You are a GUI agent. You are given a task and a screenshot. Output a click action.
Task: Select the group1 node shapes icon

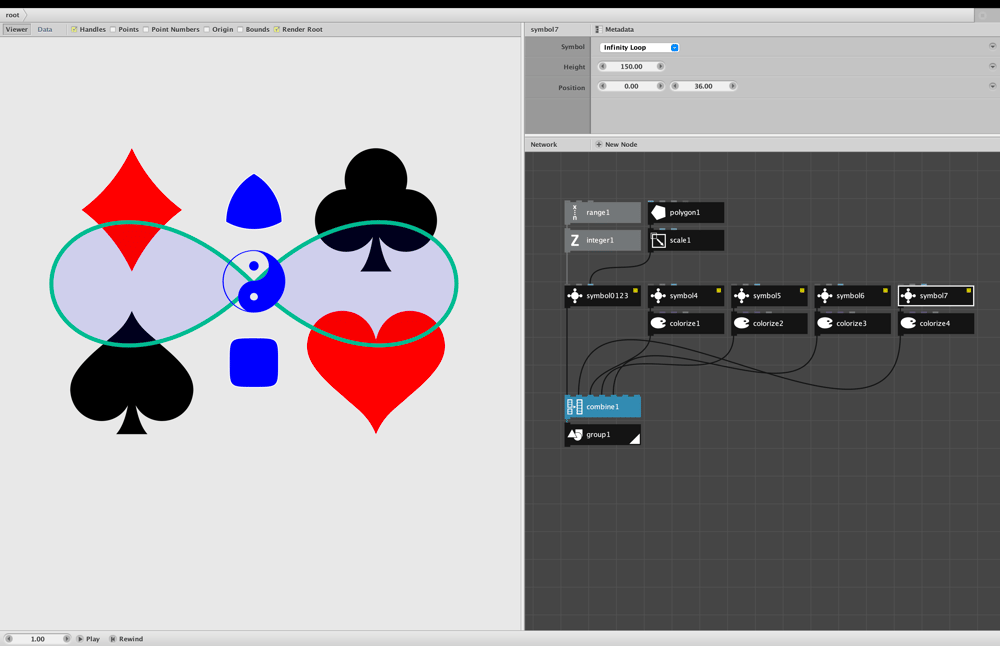tap(575, 435)
